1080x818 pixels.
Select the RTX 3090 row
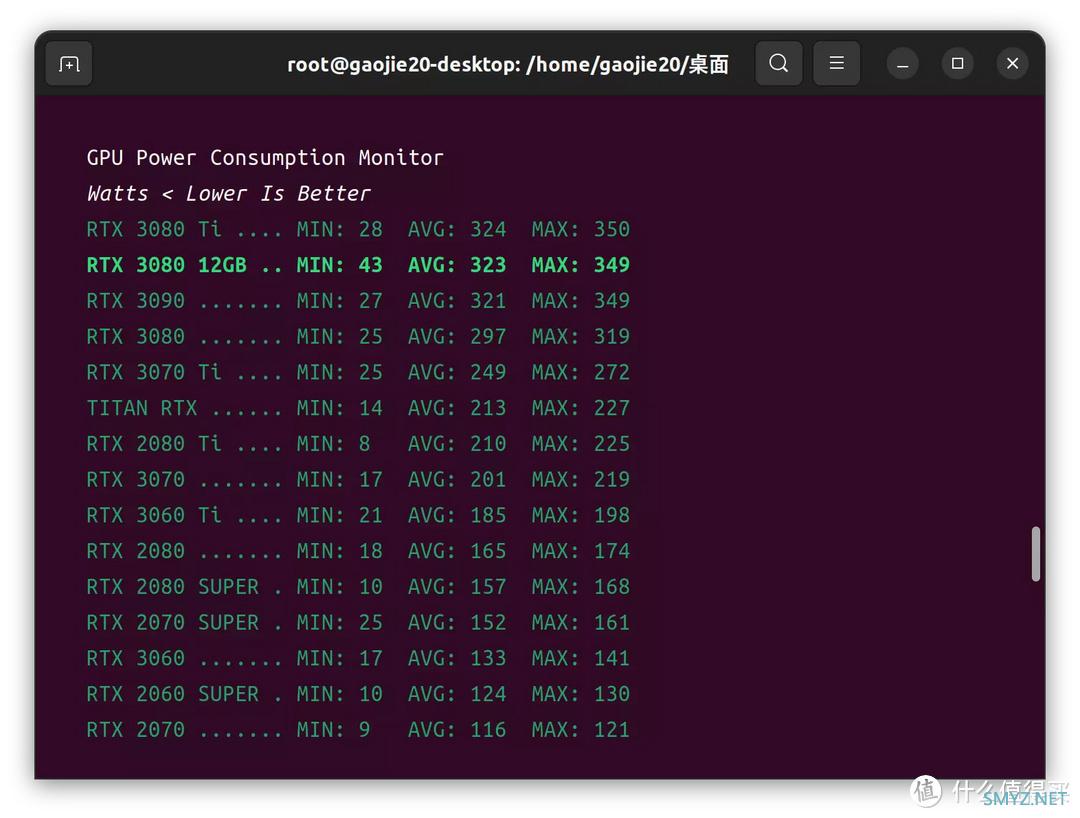(358, 301)
